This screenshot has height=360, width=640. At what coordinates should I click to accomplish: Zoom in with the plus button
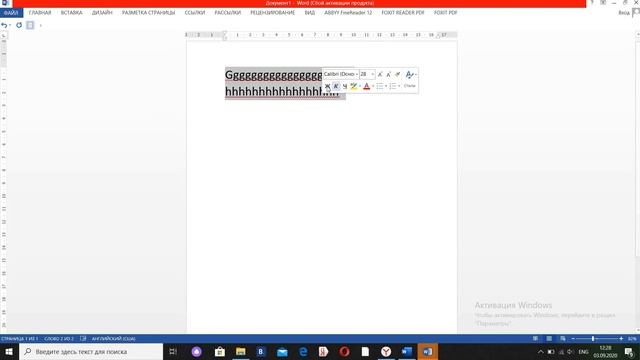(621, 339)
